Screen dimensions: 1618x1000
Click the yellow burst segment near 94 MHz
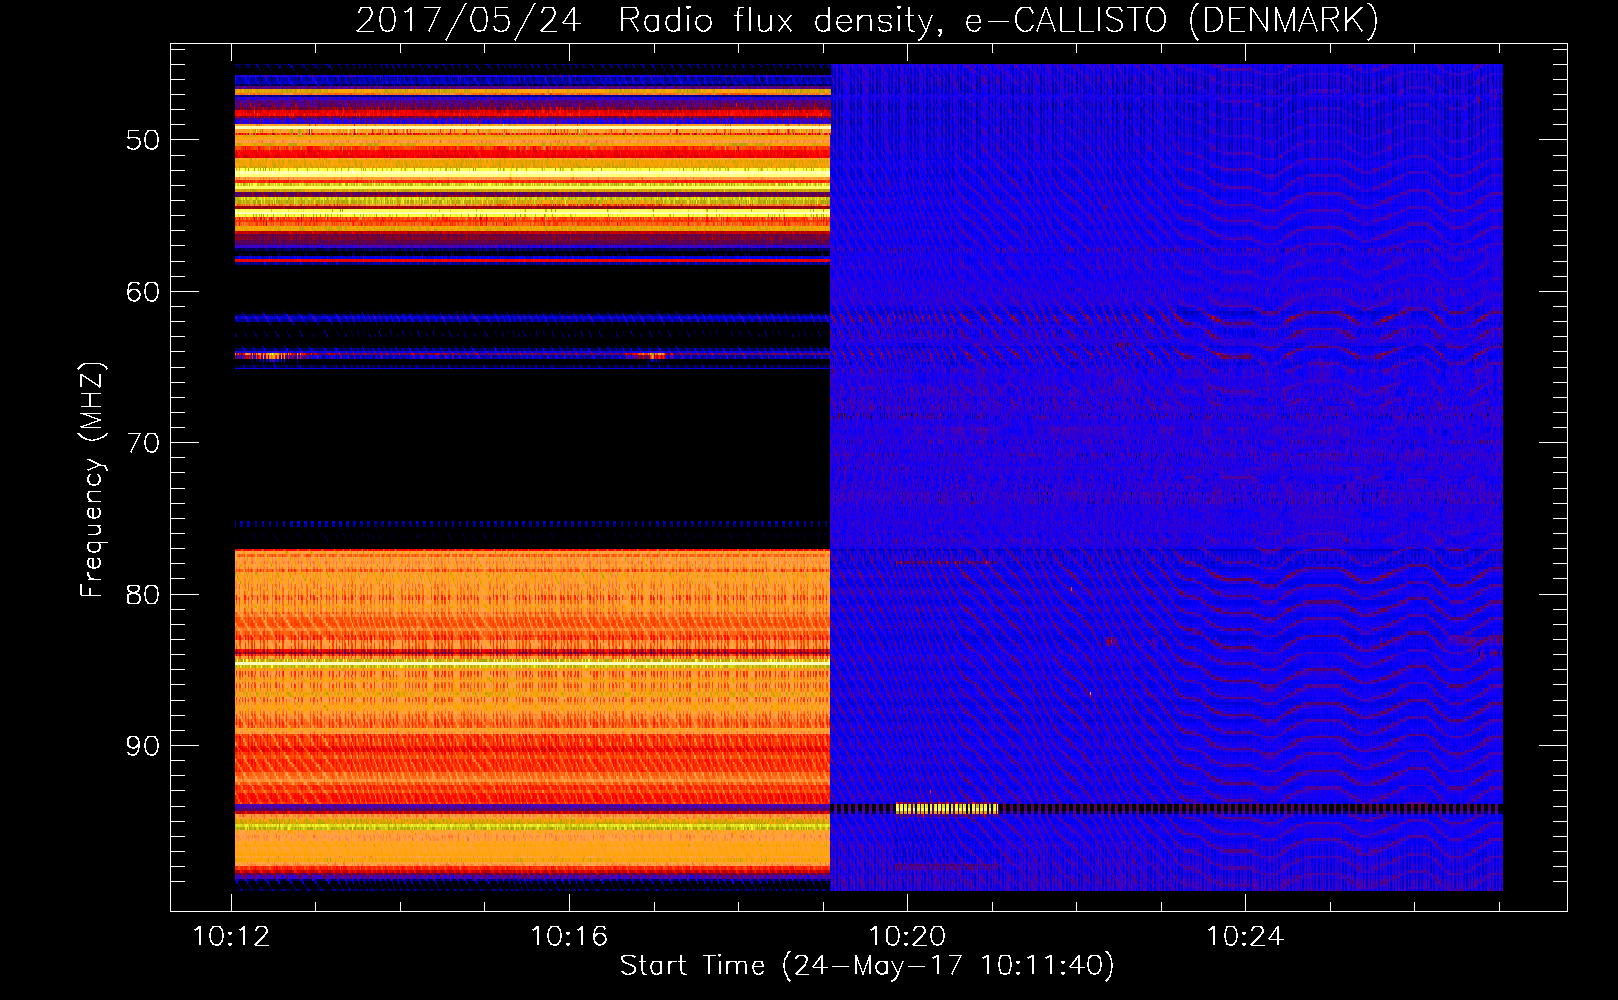(946, 808)
